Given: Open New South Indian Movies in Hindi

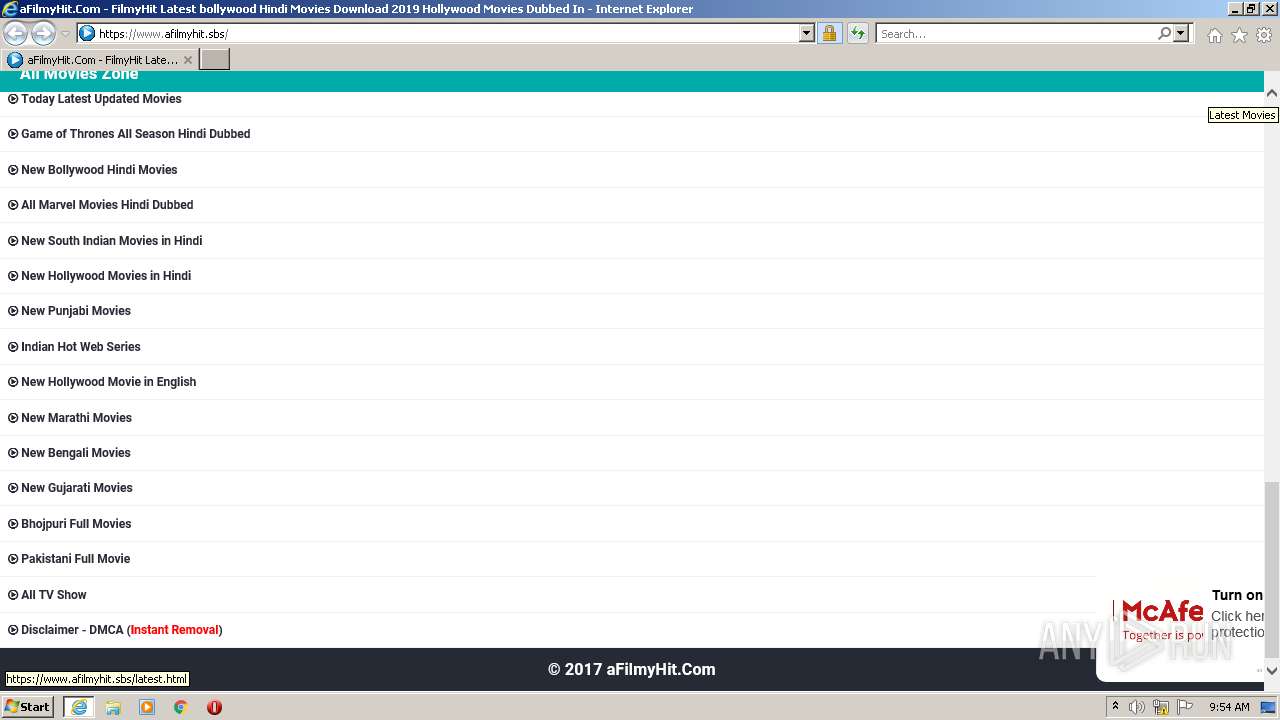Looking at the screenshot, I should coord(111,241).
